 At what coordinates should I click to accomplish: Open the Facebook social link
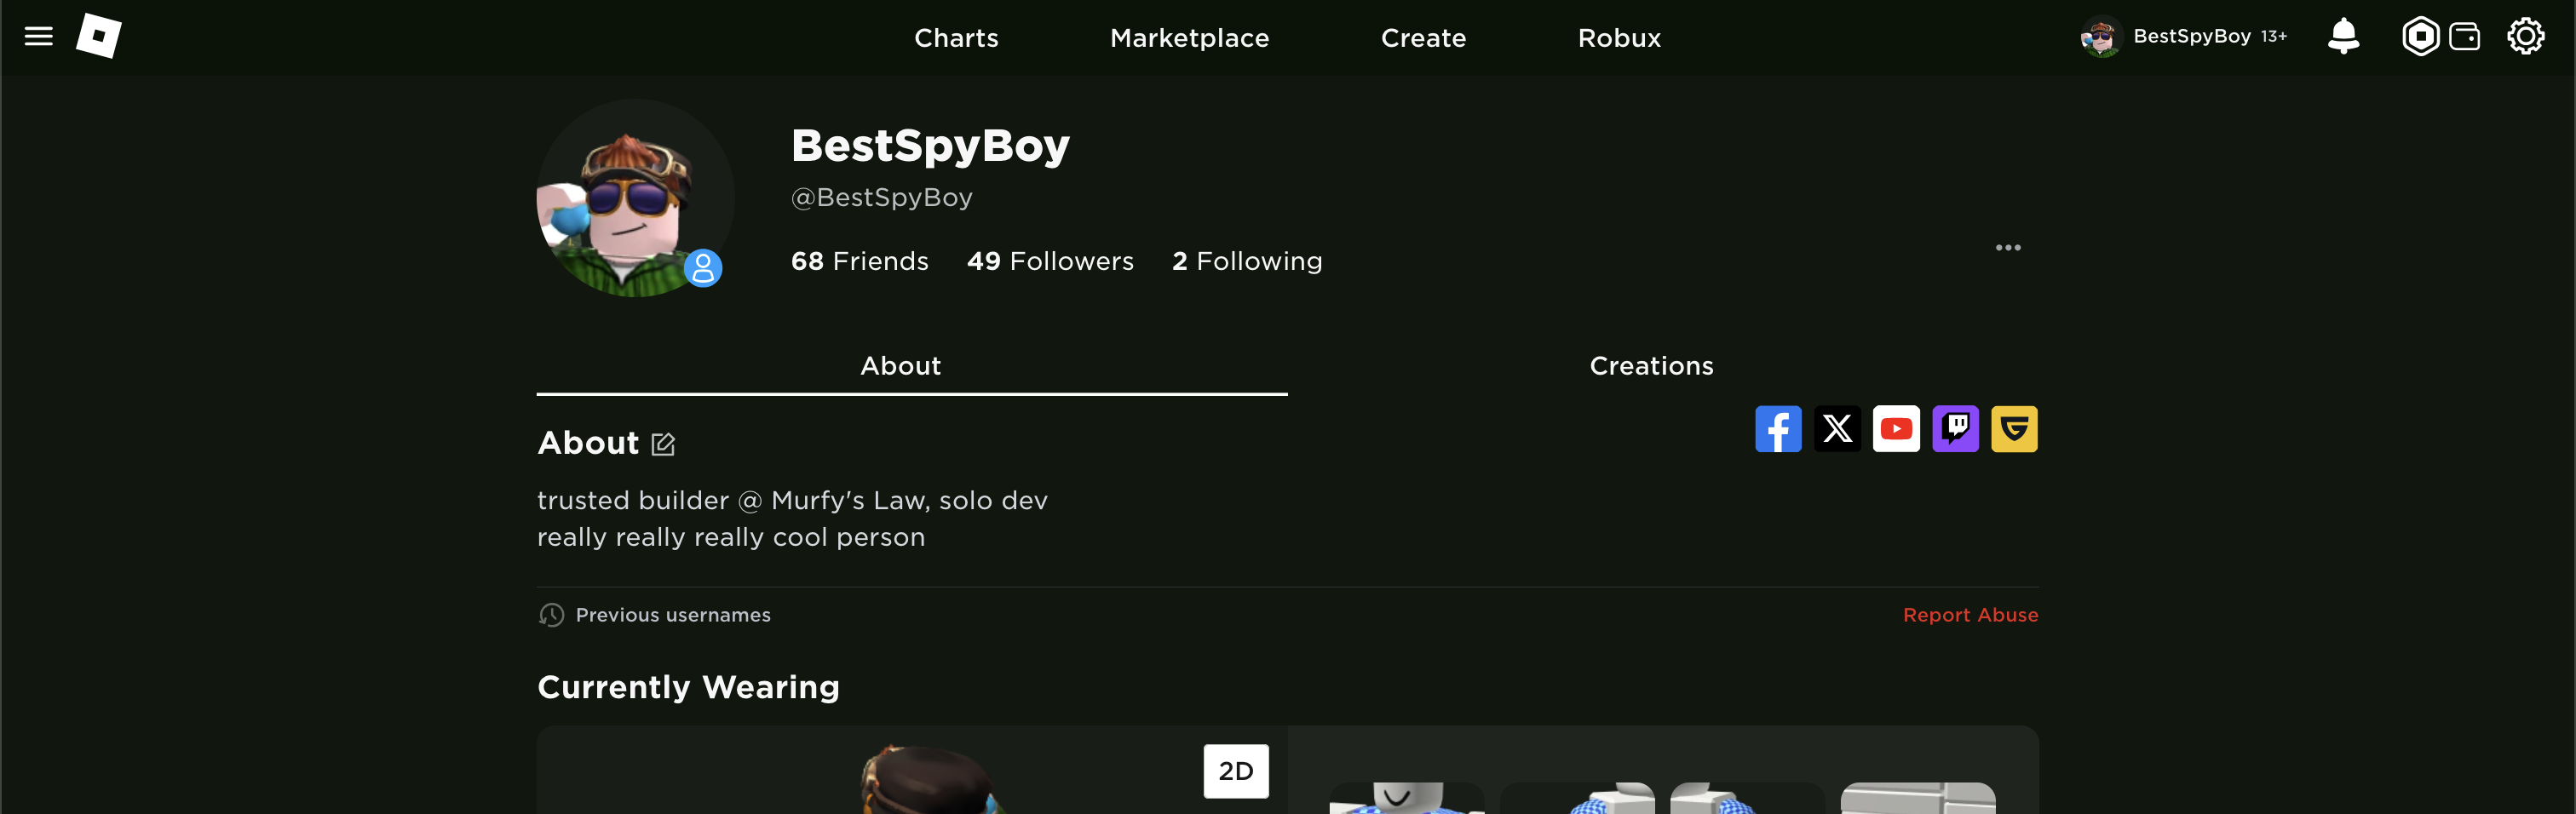pos(1778,429)
